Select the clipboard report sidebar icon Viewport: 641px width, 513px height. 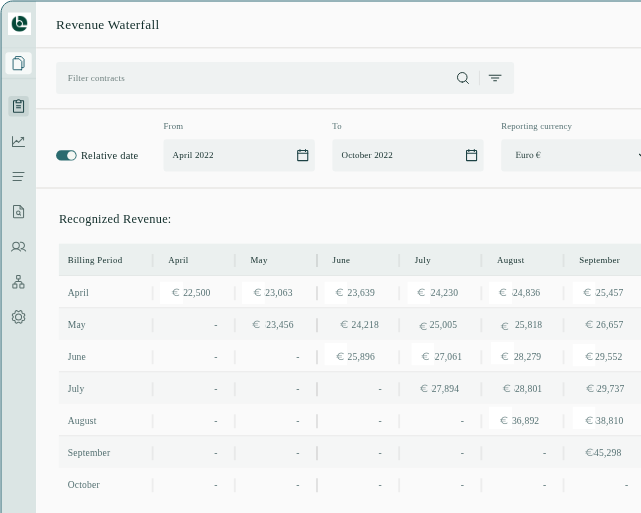pos(18,106)
